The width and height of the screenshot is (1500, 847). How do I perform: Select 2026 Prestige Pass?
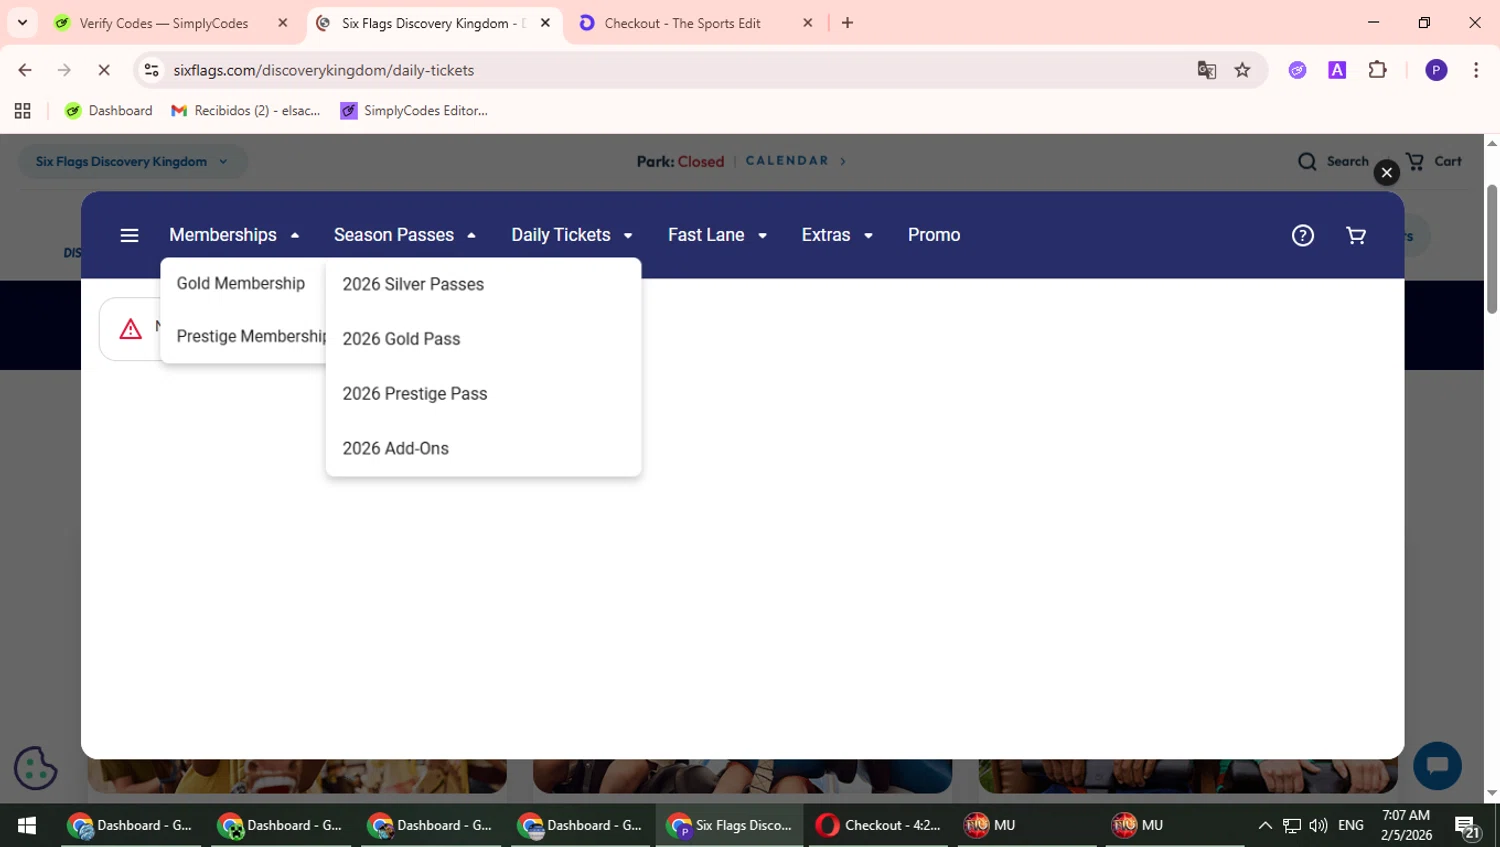[415, 394]
